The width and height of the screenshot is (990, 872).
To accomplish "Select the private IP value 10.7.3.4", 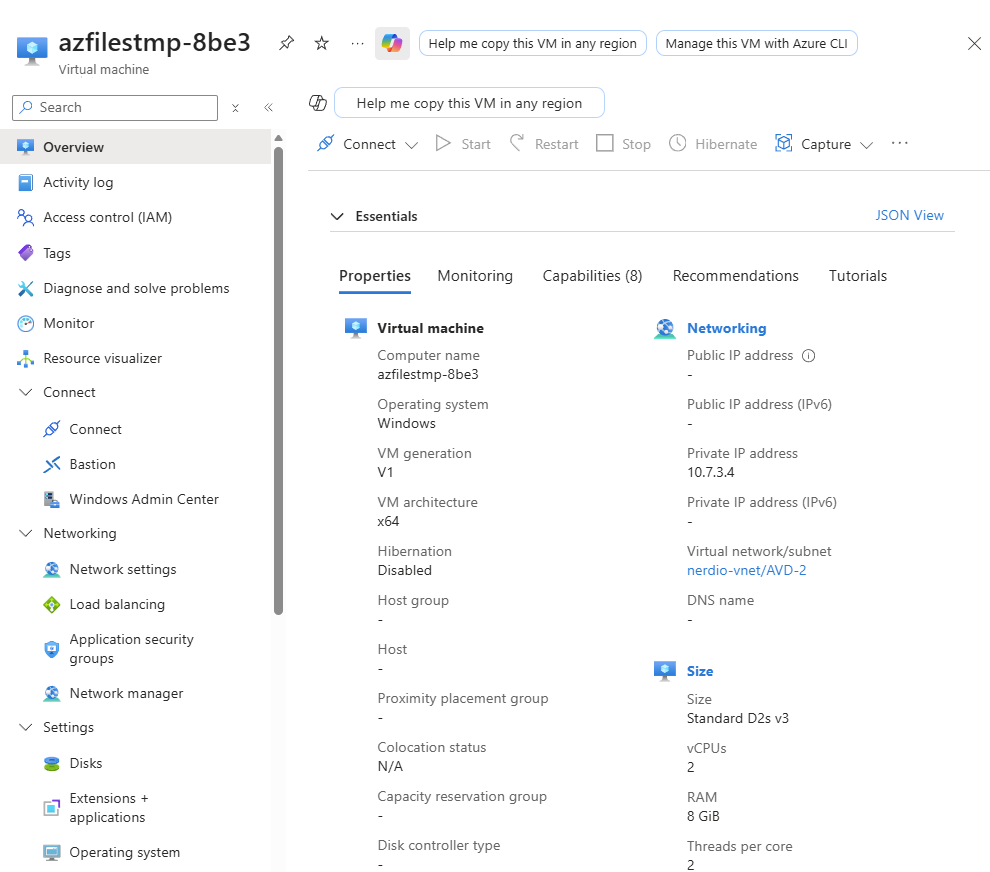I will (710, 472).
